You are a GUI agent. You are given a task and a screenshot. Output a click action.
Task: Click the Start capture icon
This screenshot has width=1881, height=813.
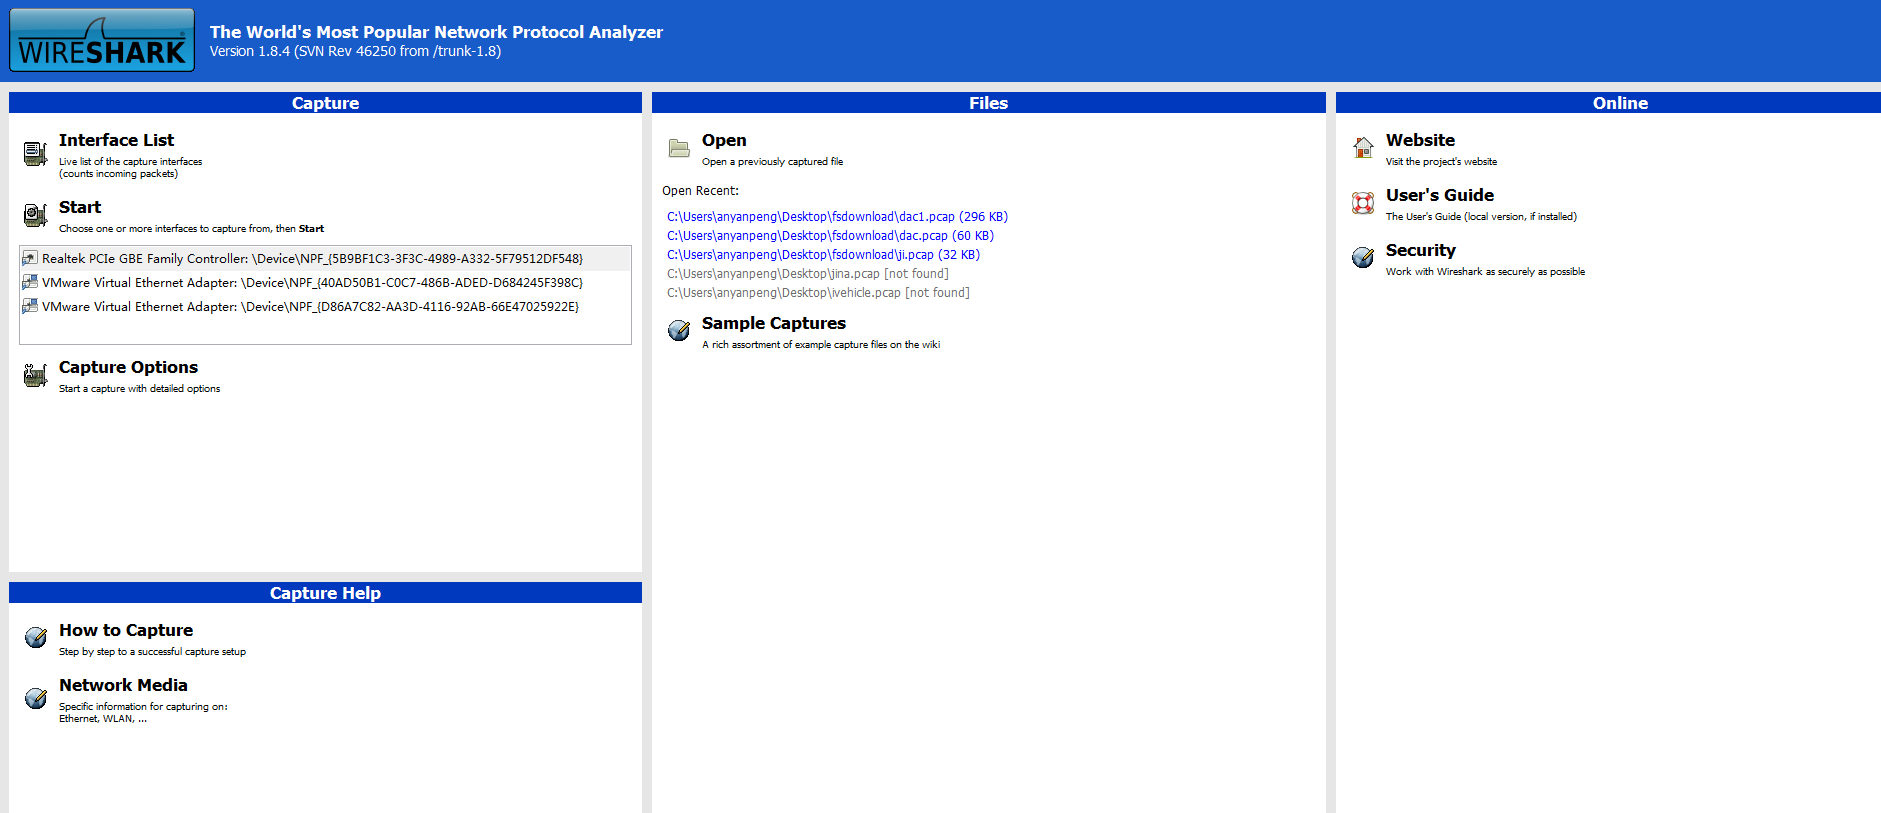tap(35, 215)
